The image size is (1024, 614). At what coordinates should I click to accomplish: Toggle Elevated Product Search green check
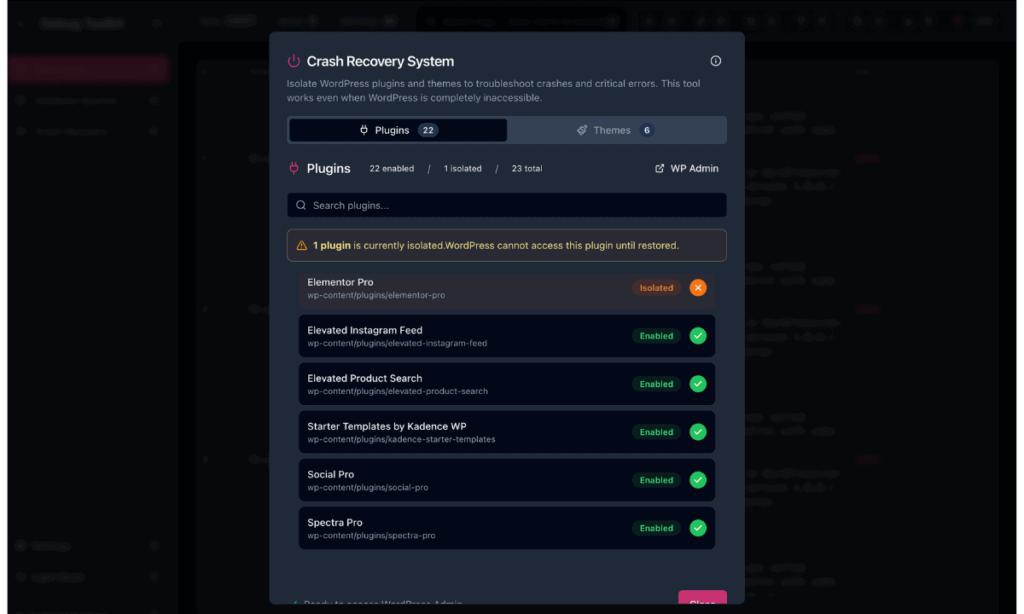[x=698, y=383]
